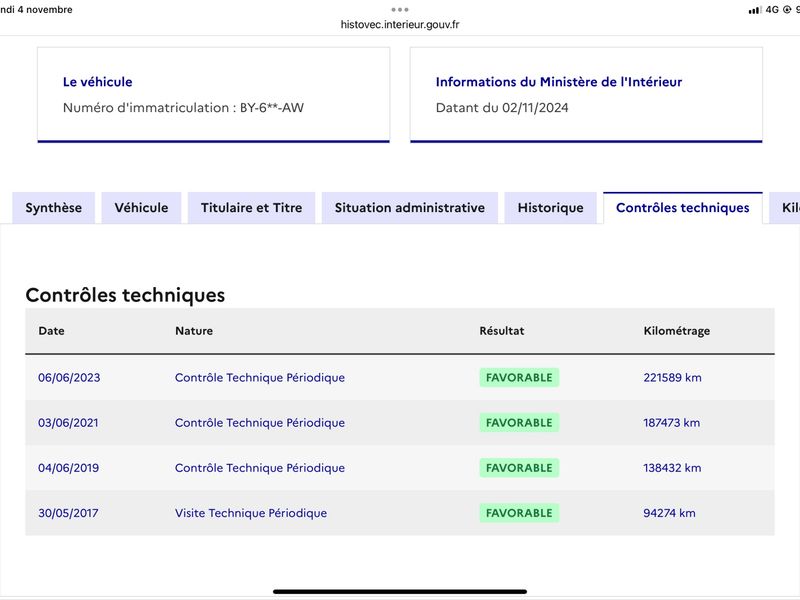
Task: Open the Synthèse tab
Action: (54, 208)
